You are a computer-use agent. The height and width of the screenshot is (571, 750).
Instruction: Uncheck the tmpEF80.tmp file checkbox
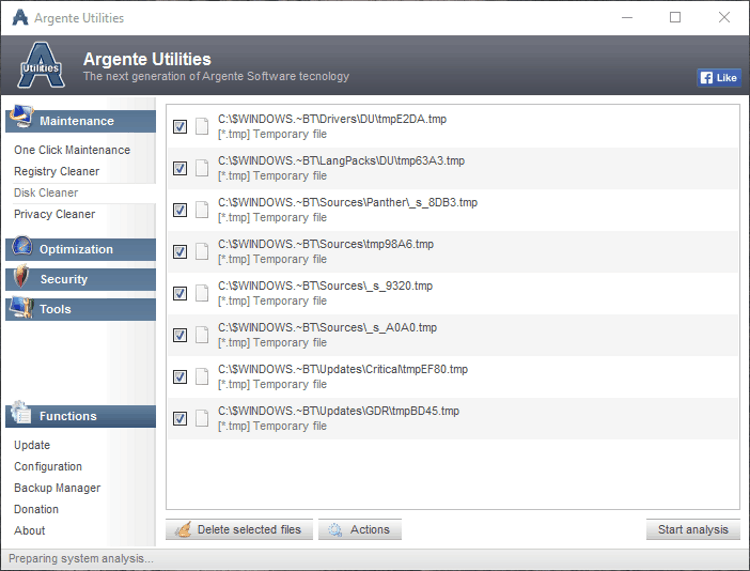pyautogui.click(x=180, y=377)
